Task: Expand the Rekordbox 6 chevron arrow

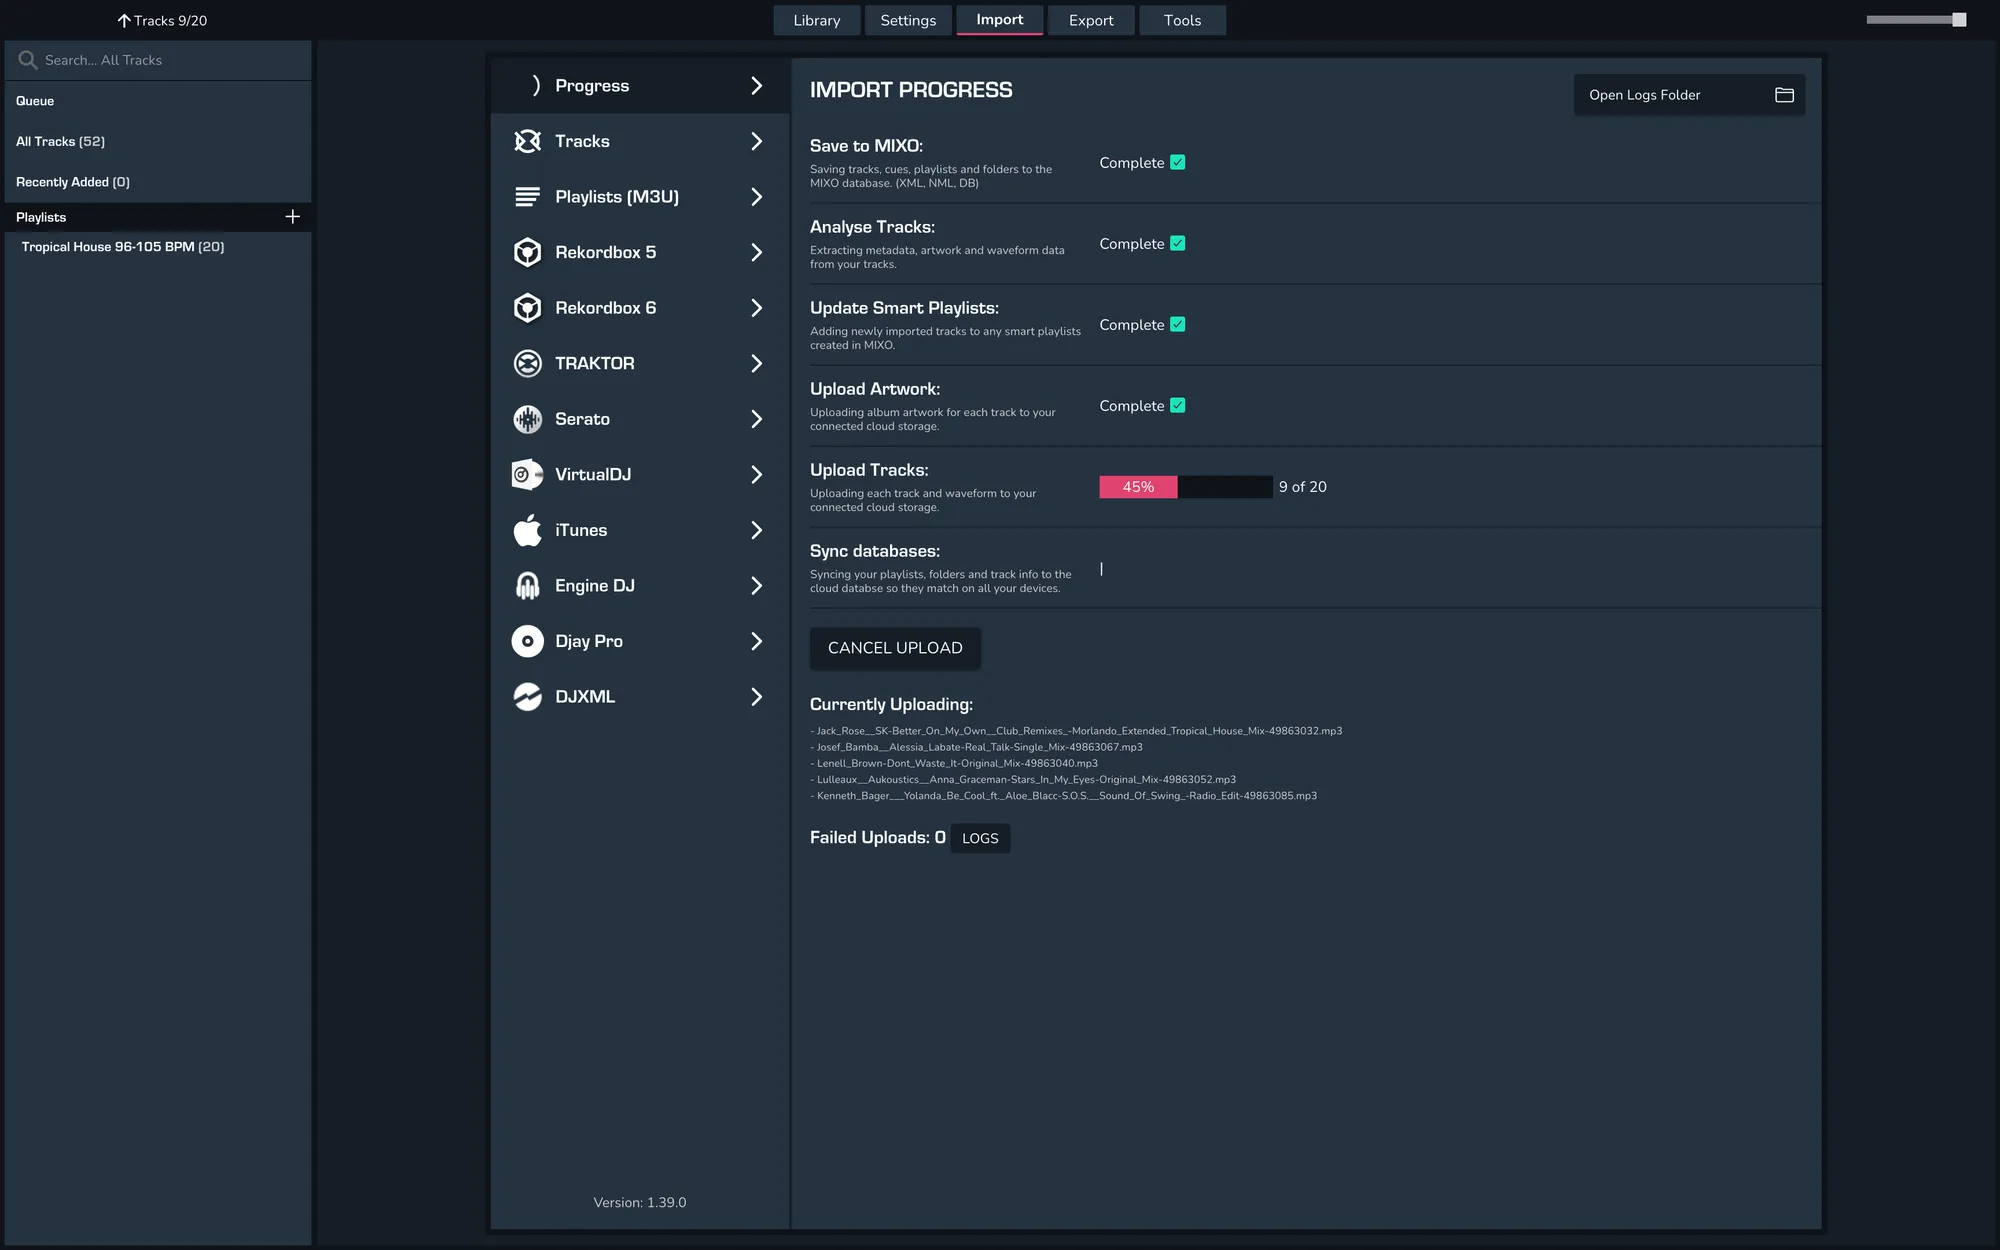Action: pyautogui.click(x=756, y=308)
